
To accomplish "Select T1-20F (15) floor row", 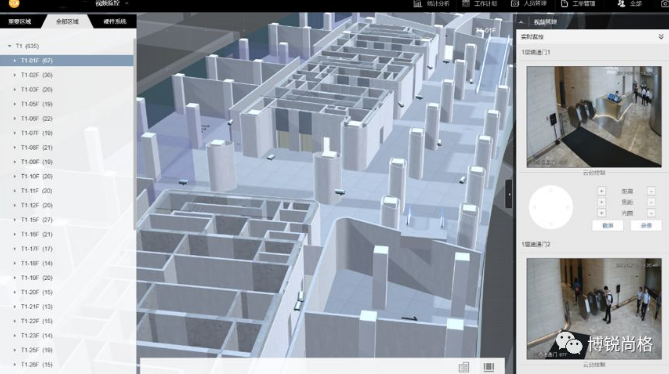I will [67, 293].
